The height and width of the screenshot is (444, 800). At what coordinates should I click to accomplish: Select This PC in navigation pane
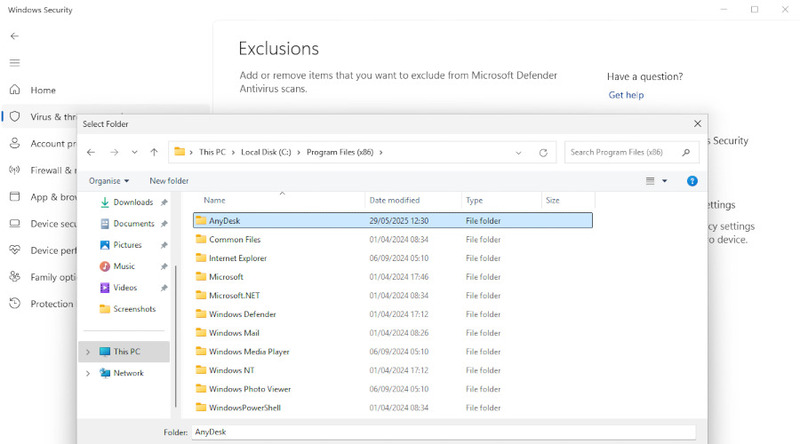pyautogui.click(x=126, y=352)
